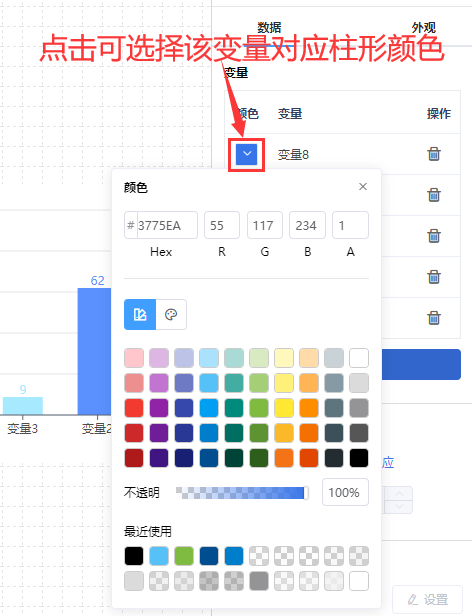Click the opacity transparency slider
Viewport: 472px width, 616px height.
click(242, 493)
